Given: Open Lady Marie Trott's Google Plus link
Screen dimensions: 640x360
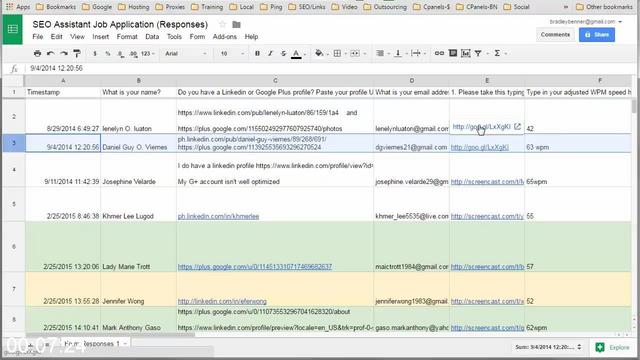Looking at the screenshot, I should [x=255, y=267].
